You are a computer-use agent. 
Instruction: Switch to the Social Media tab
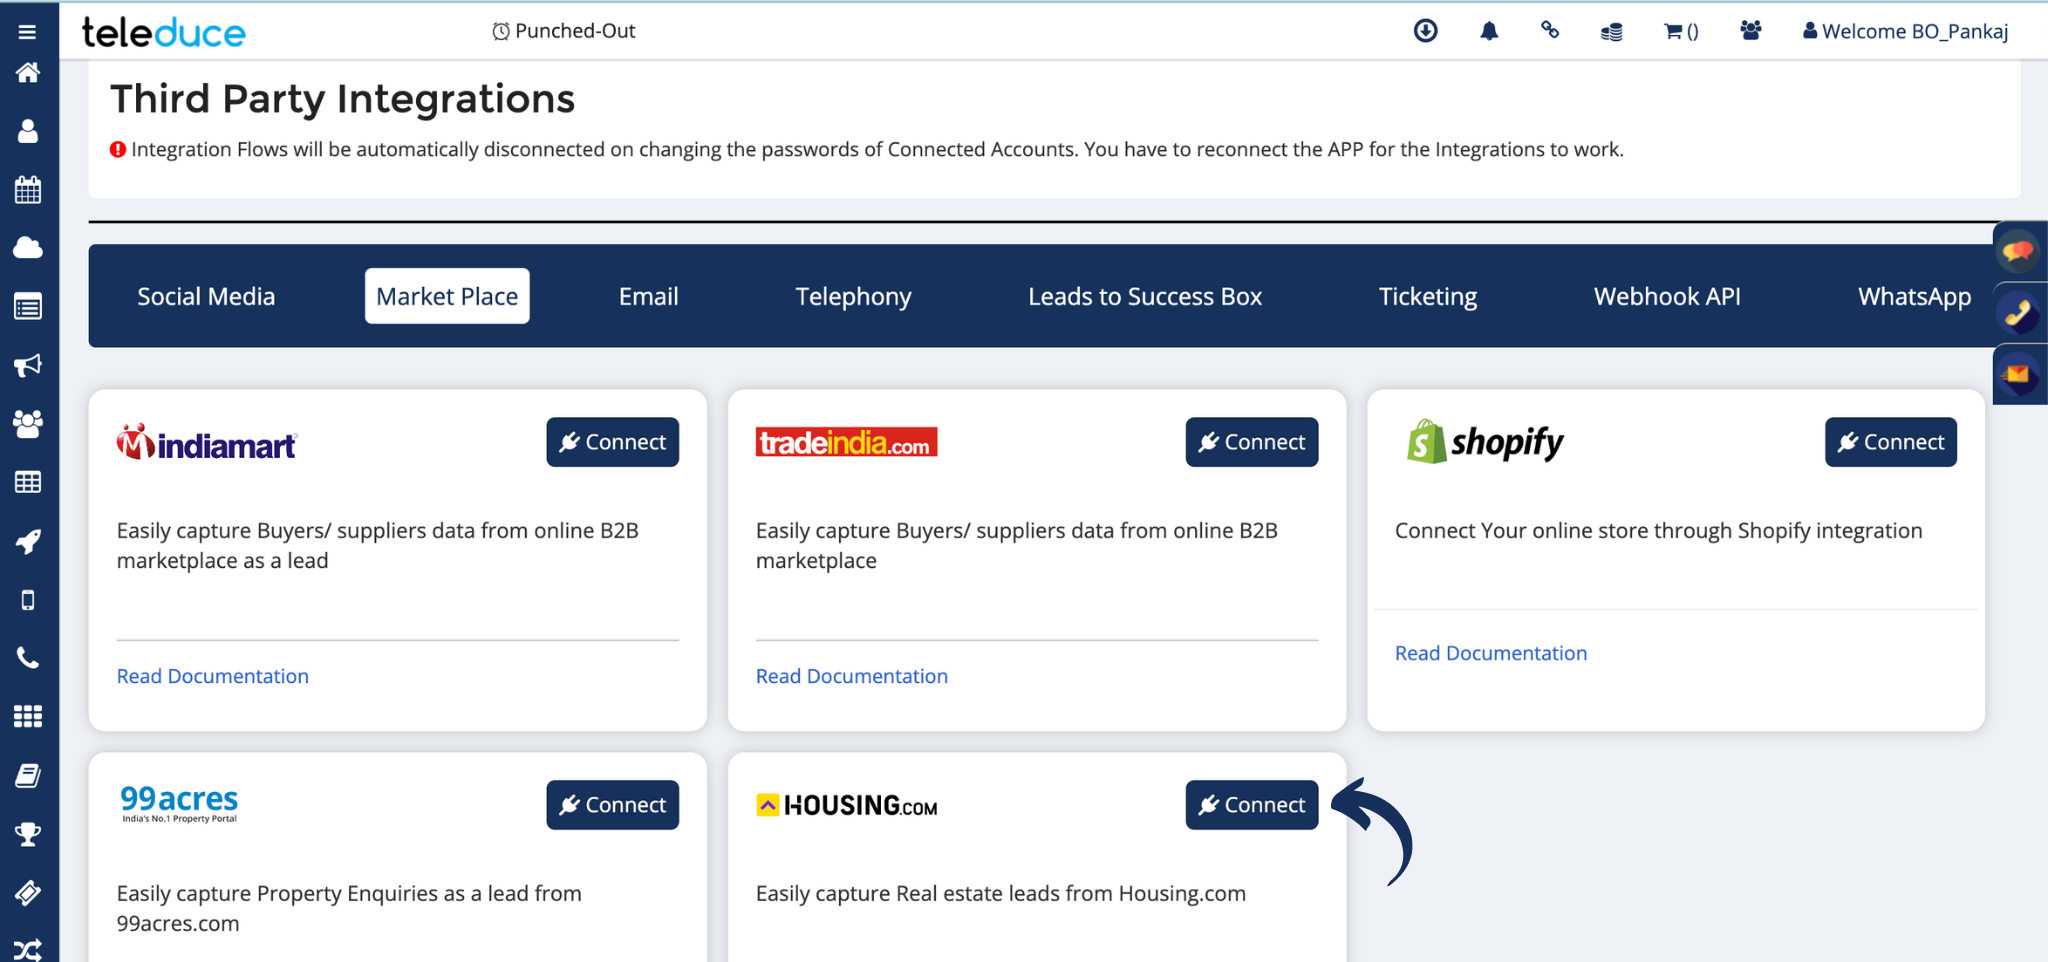coord(206,296)
